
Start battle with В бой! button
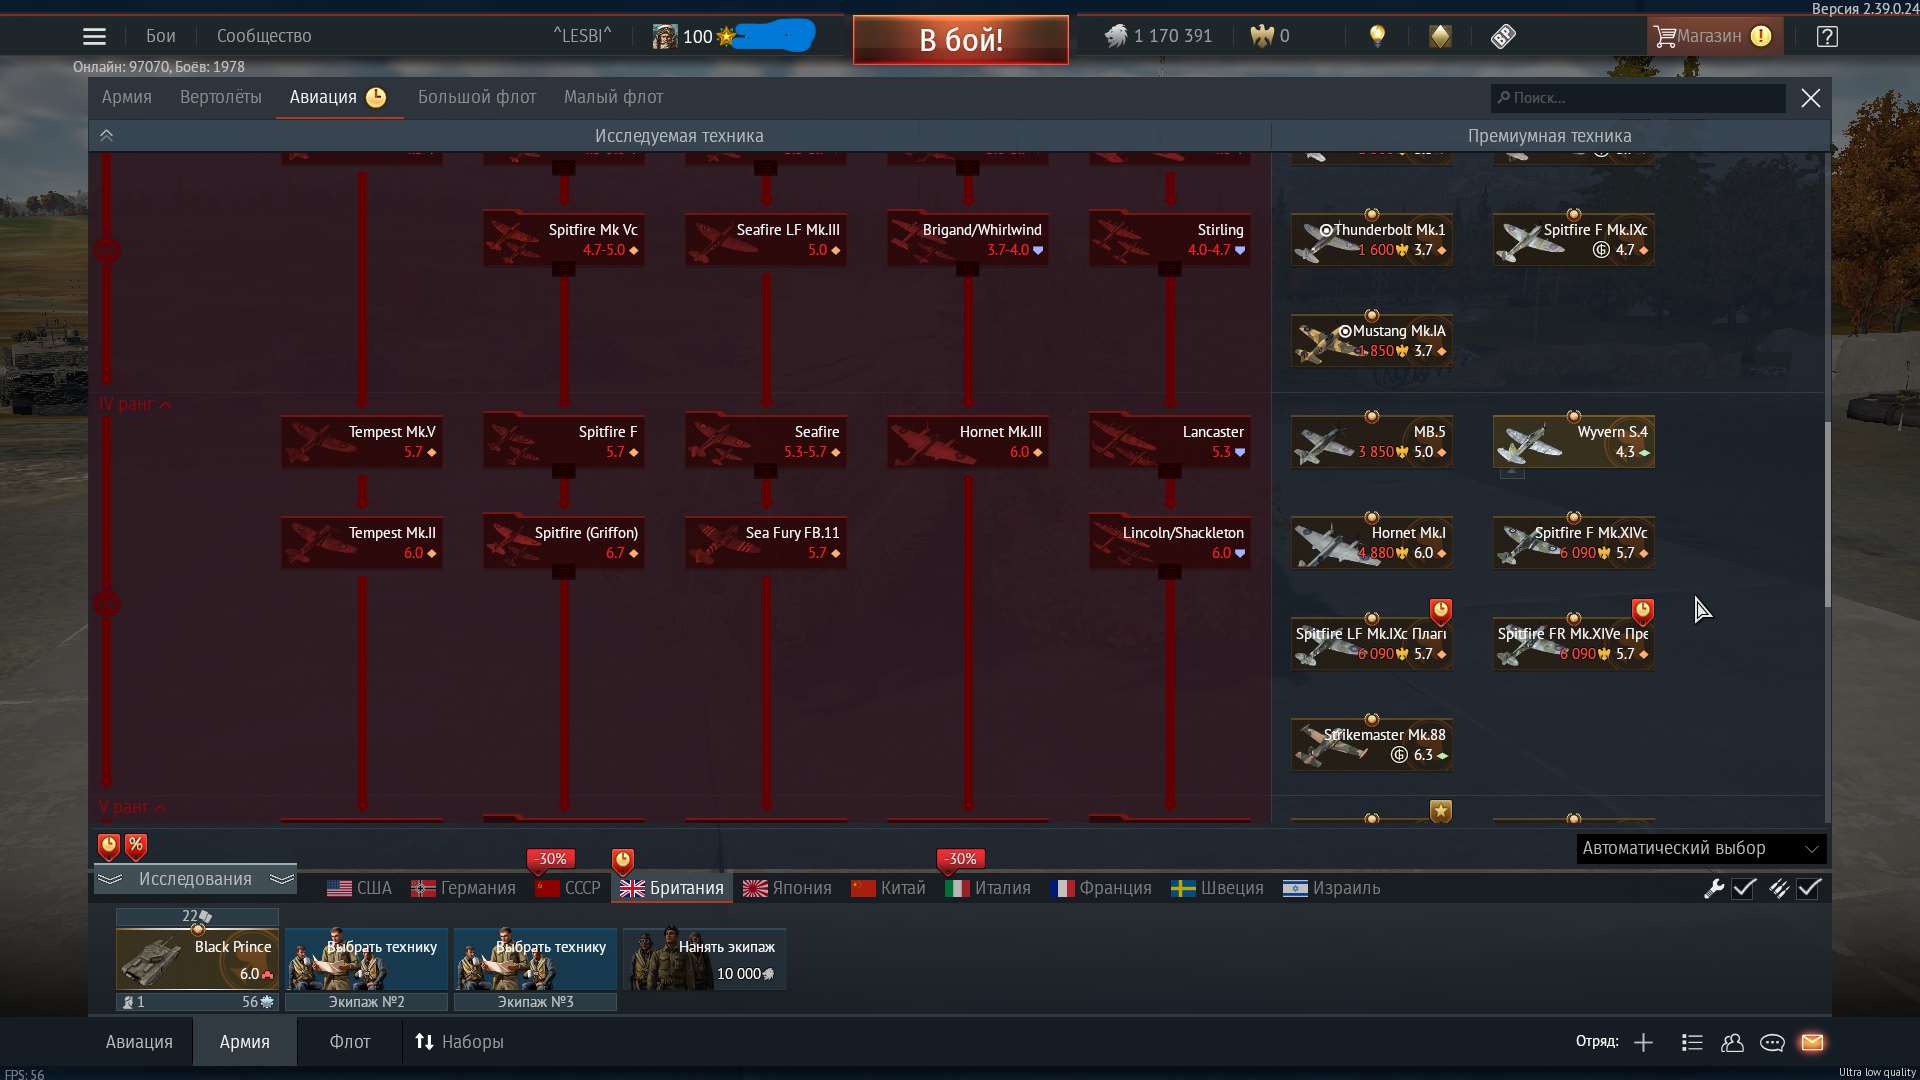(960, 40)
